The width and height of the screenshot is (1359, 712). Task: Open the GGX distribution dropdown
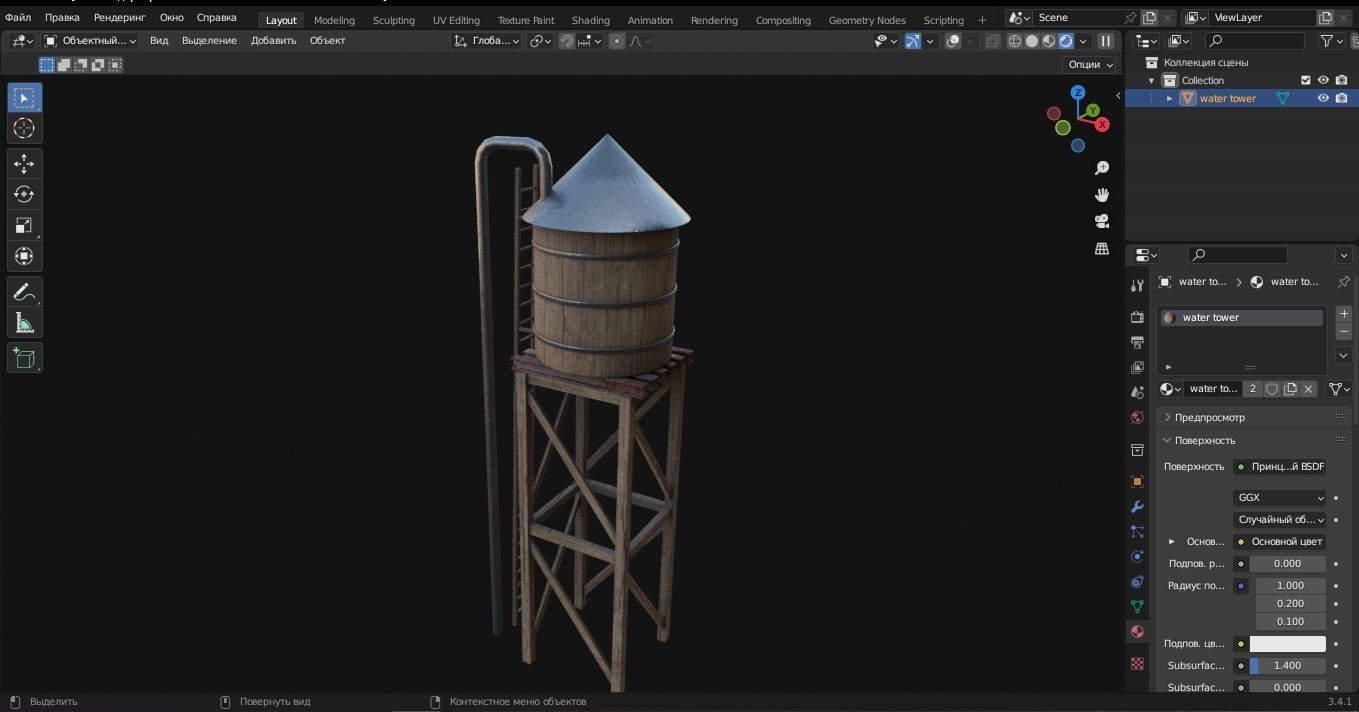(x=1280, y=497)
